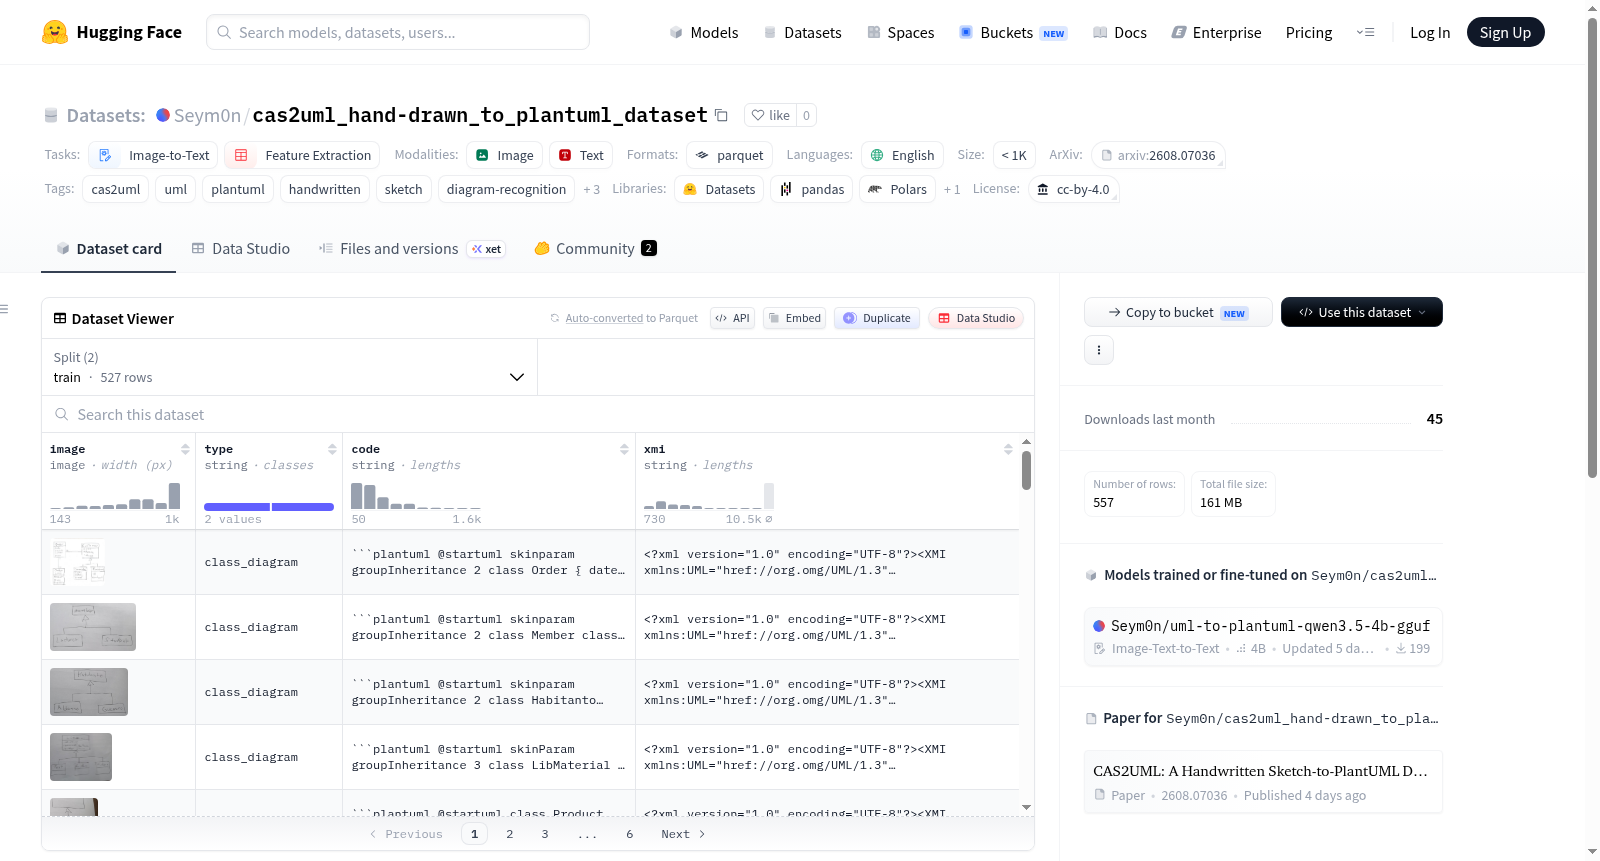
Task: Open the more options vertical dots button
Action: (1099, 350)
